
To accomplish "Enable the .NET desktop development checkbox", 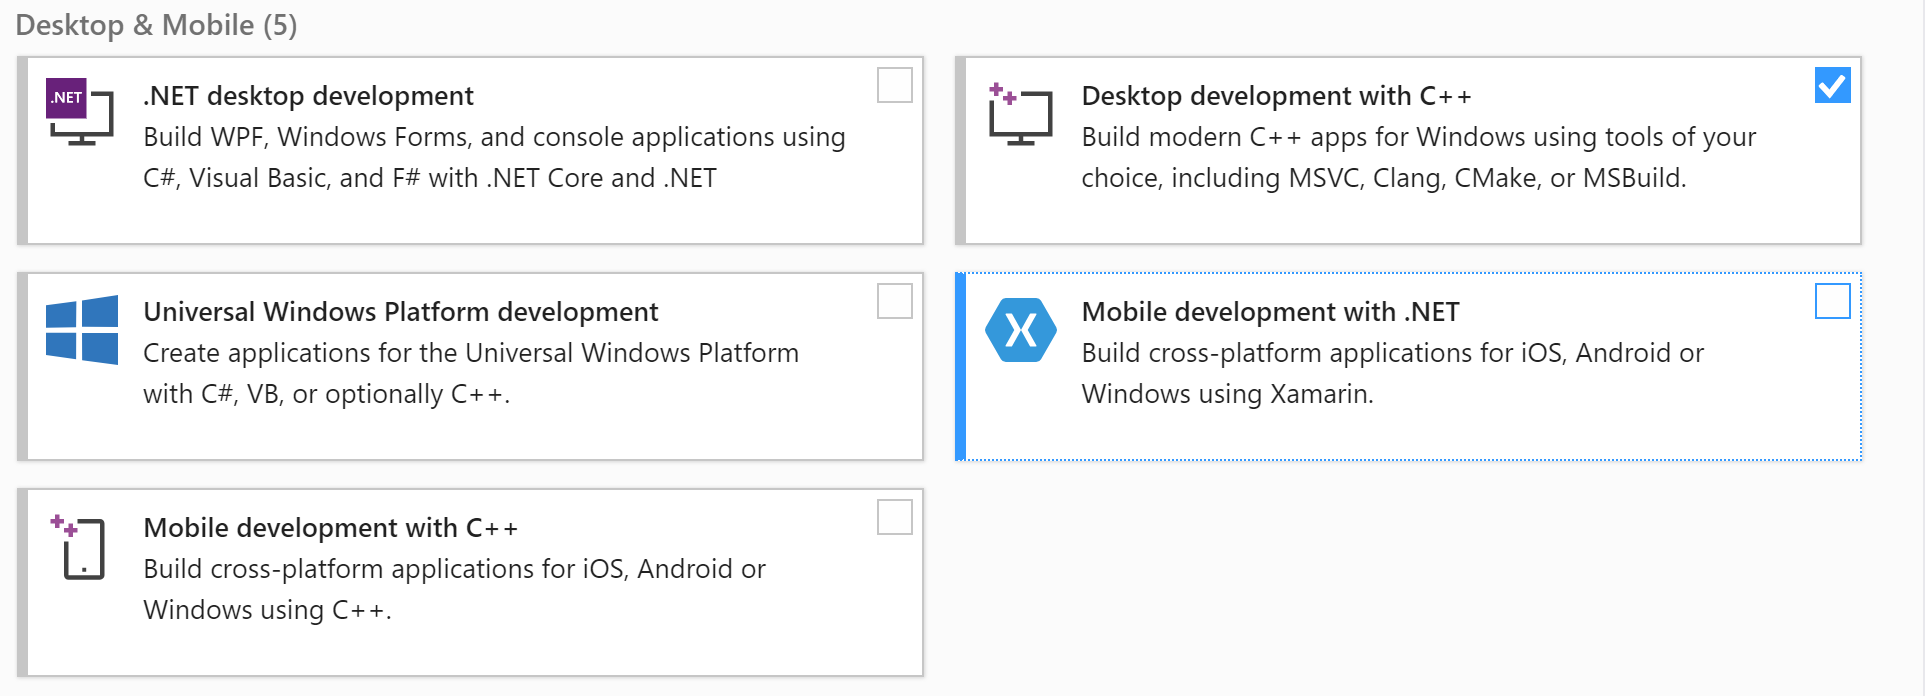I will [x=894, y=86].
